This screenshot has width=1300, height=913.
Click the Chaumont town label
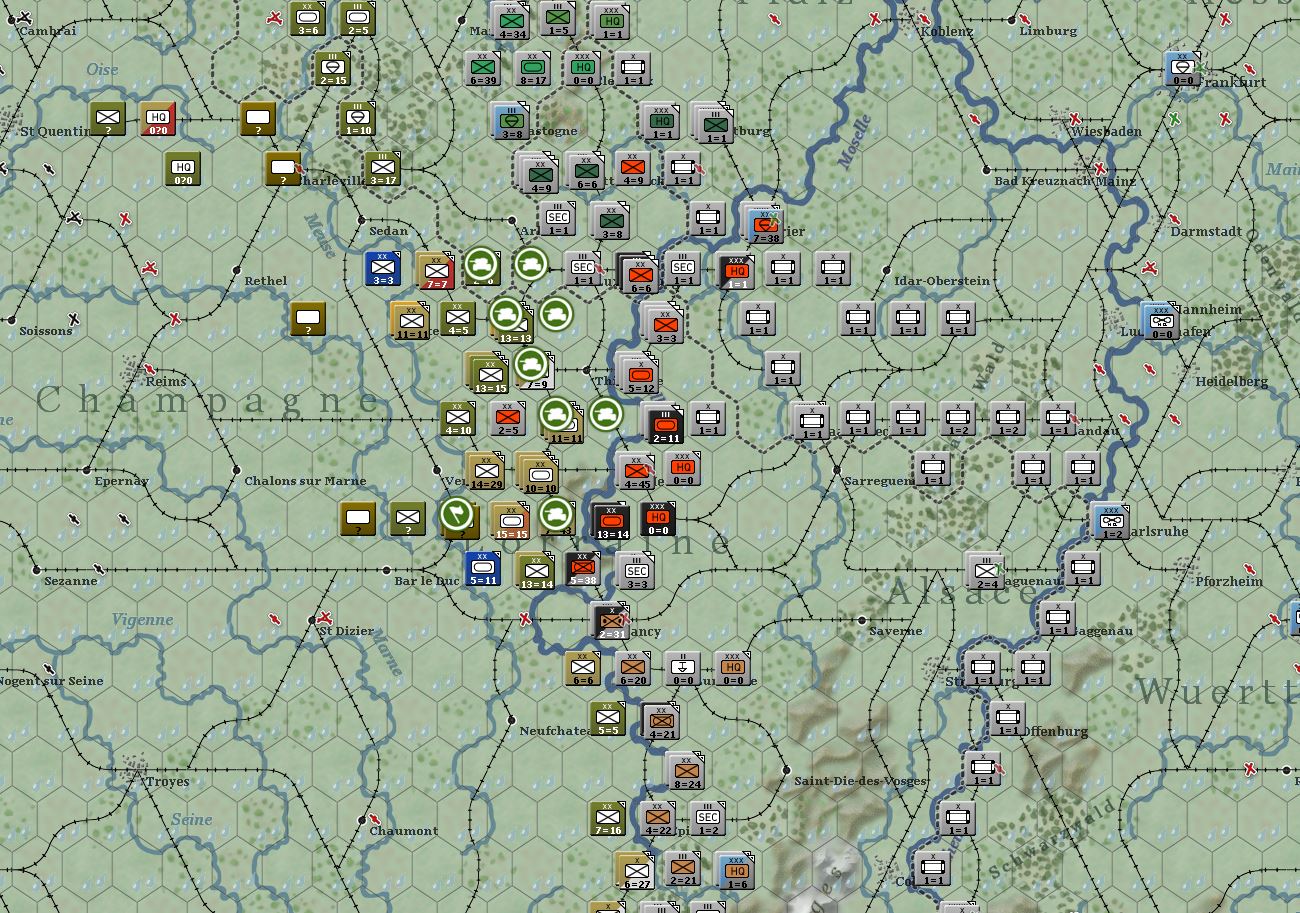click(404, 831)
